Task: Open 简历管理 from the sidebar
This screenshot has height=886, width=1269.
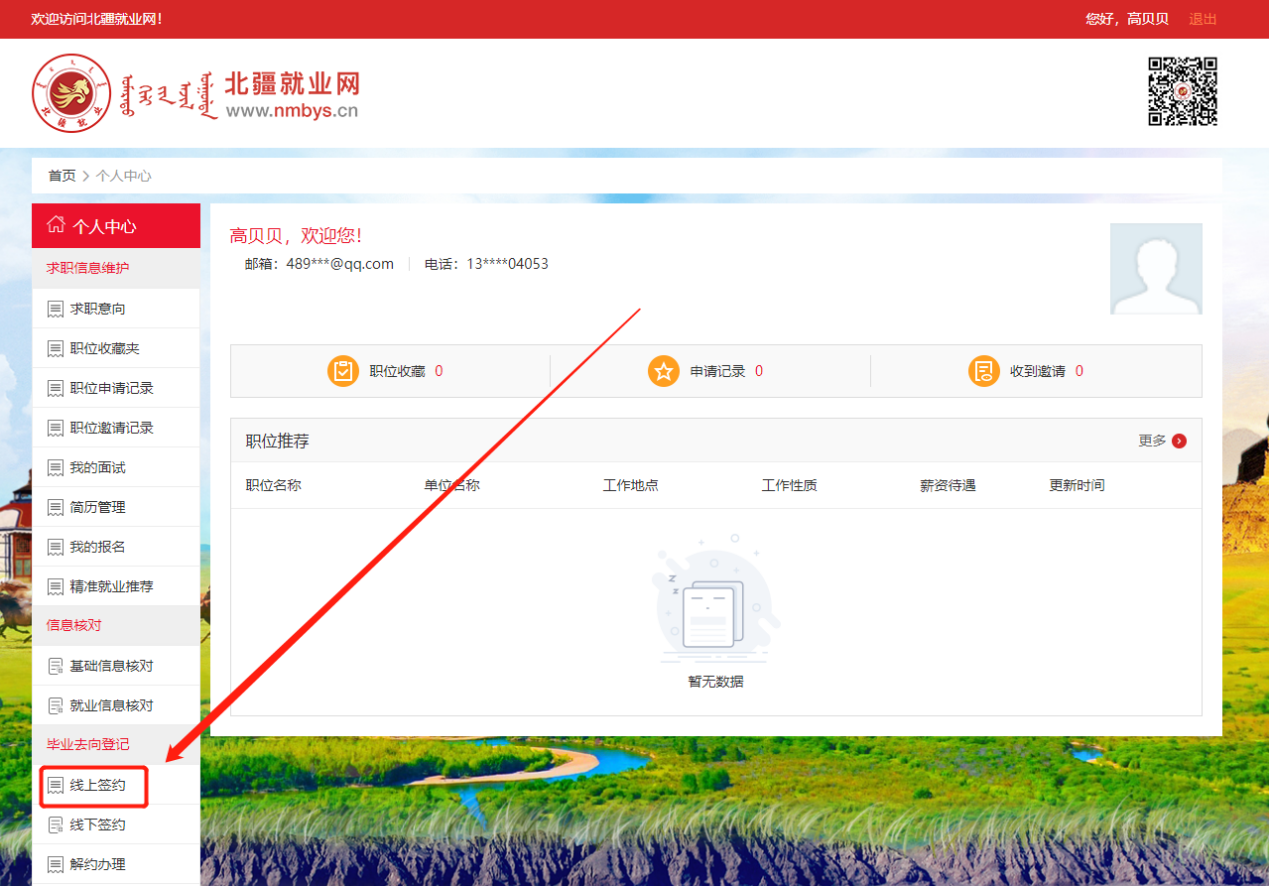Action: 98,507
